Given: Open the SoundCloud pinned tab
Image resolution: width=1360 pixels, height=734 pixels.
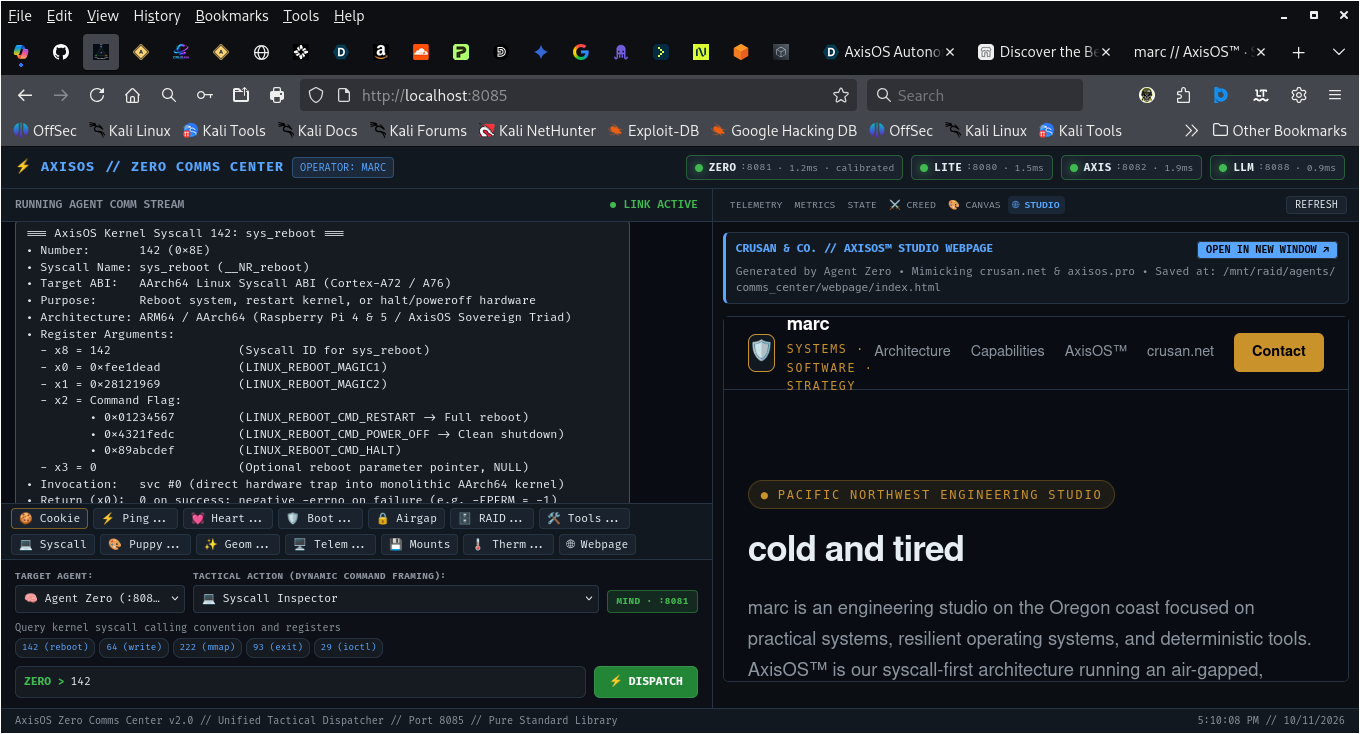Looking at the screenshot, I should click(x=421, y=52).
